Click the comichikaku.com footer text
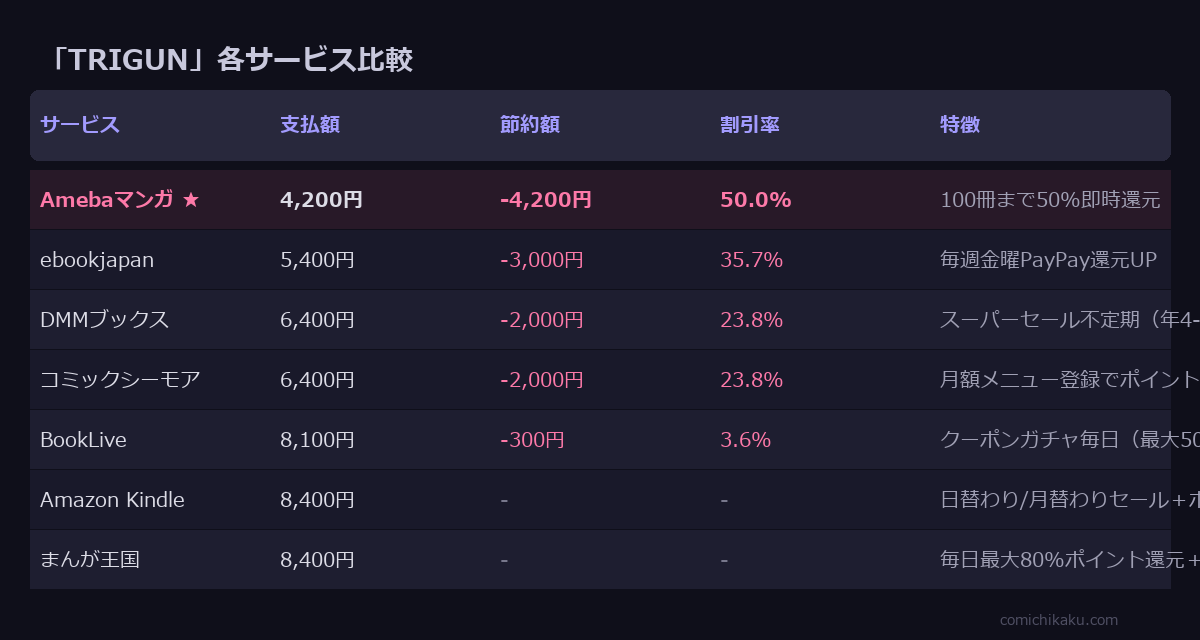The height and width of the screenshot is (640, 1200). 1059,620
